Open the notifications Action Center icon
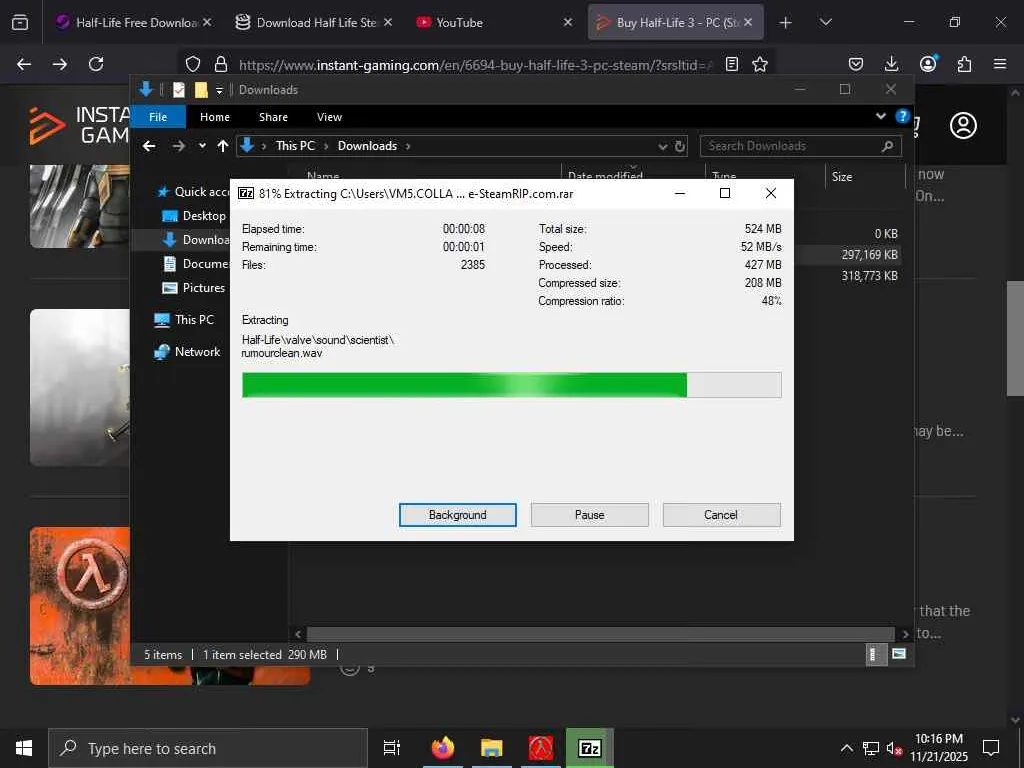The width and height of the screenshot is (1024, 768). 991,748
